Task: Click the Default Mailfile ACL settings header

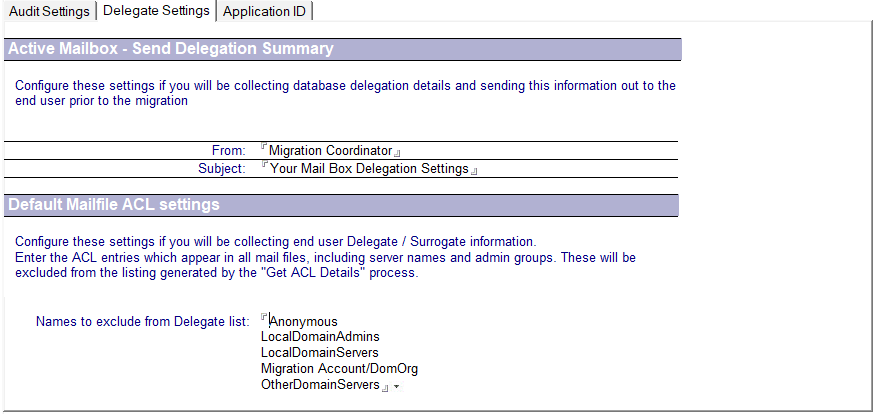Action: [114, 205]
